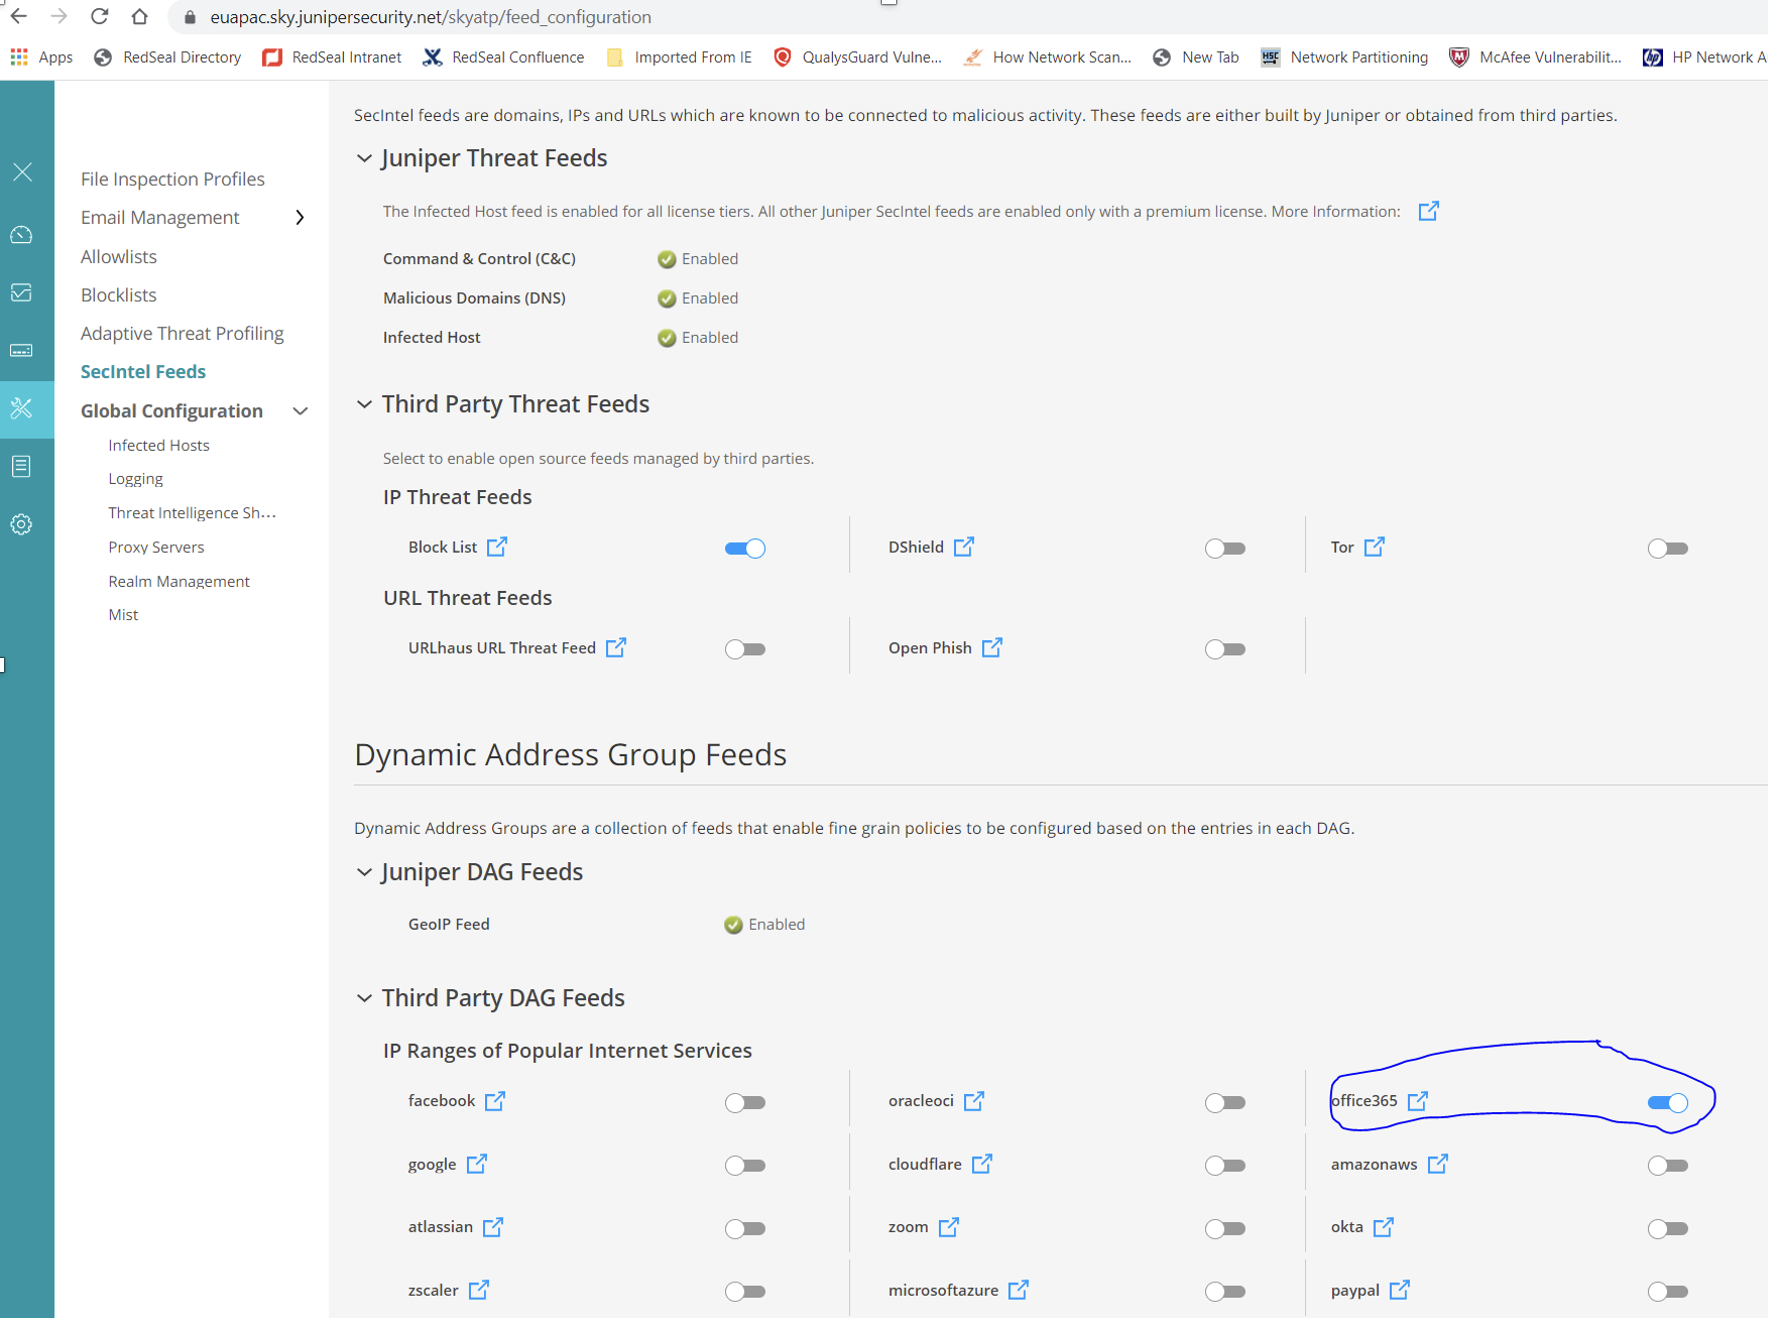The image size is (1768, 1318).
Task: Collapse the Third Party DAG Feeds section
Action: (x=364, y=998)
